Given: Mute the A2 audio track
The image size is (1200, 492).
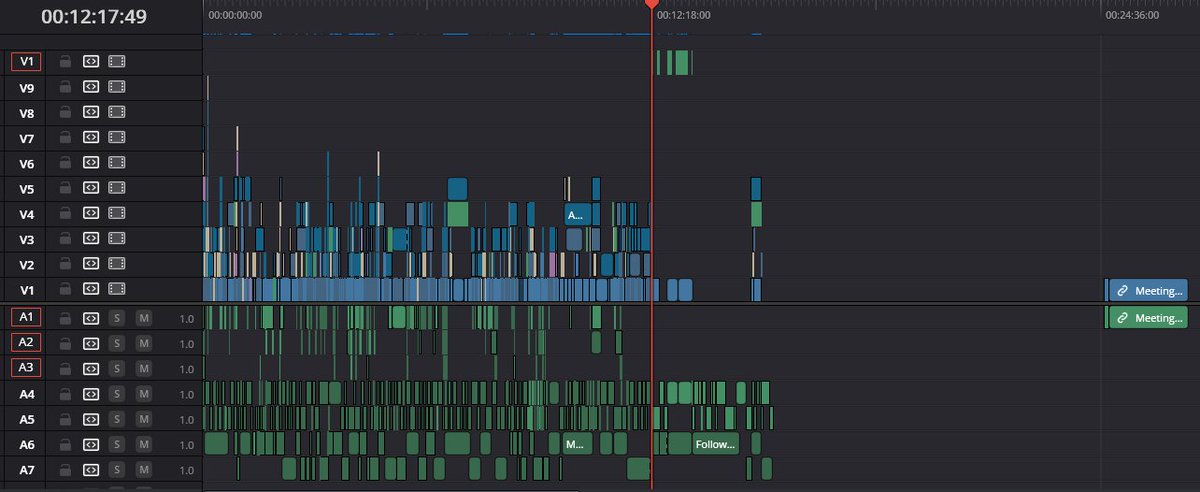Looking at the screenshot, I should (x=144, y=343).
